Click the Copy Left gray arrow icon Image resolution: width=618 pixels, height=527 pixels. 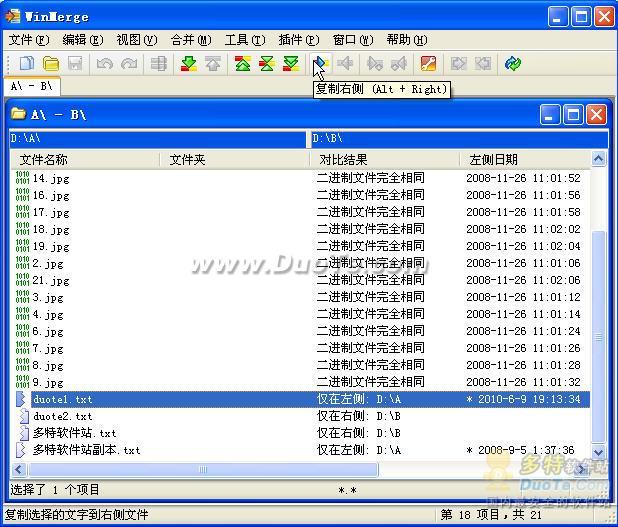click(345, 63)
